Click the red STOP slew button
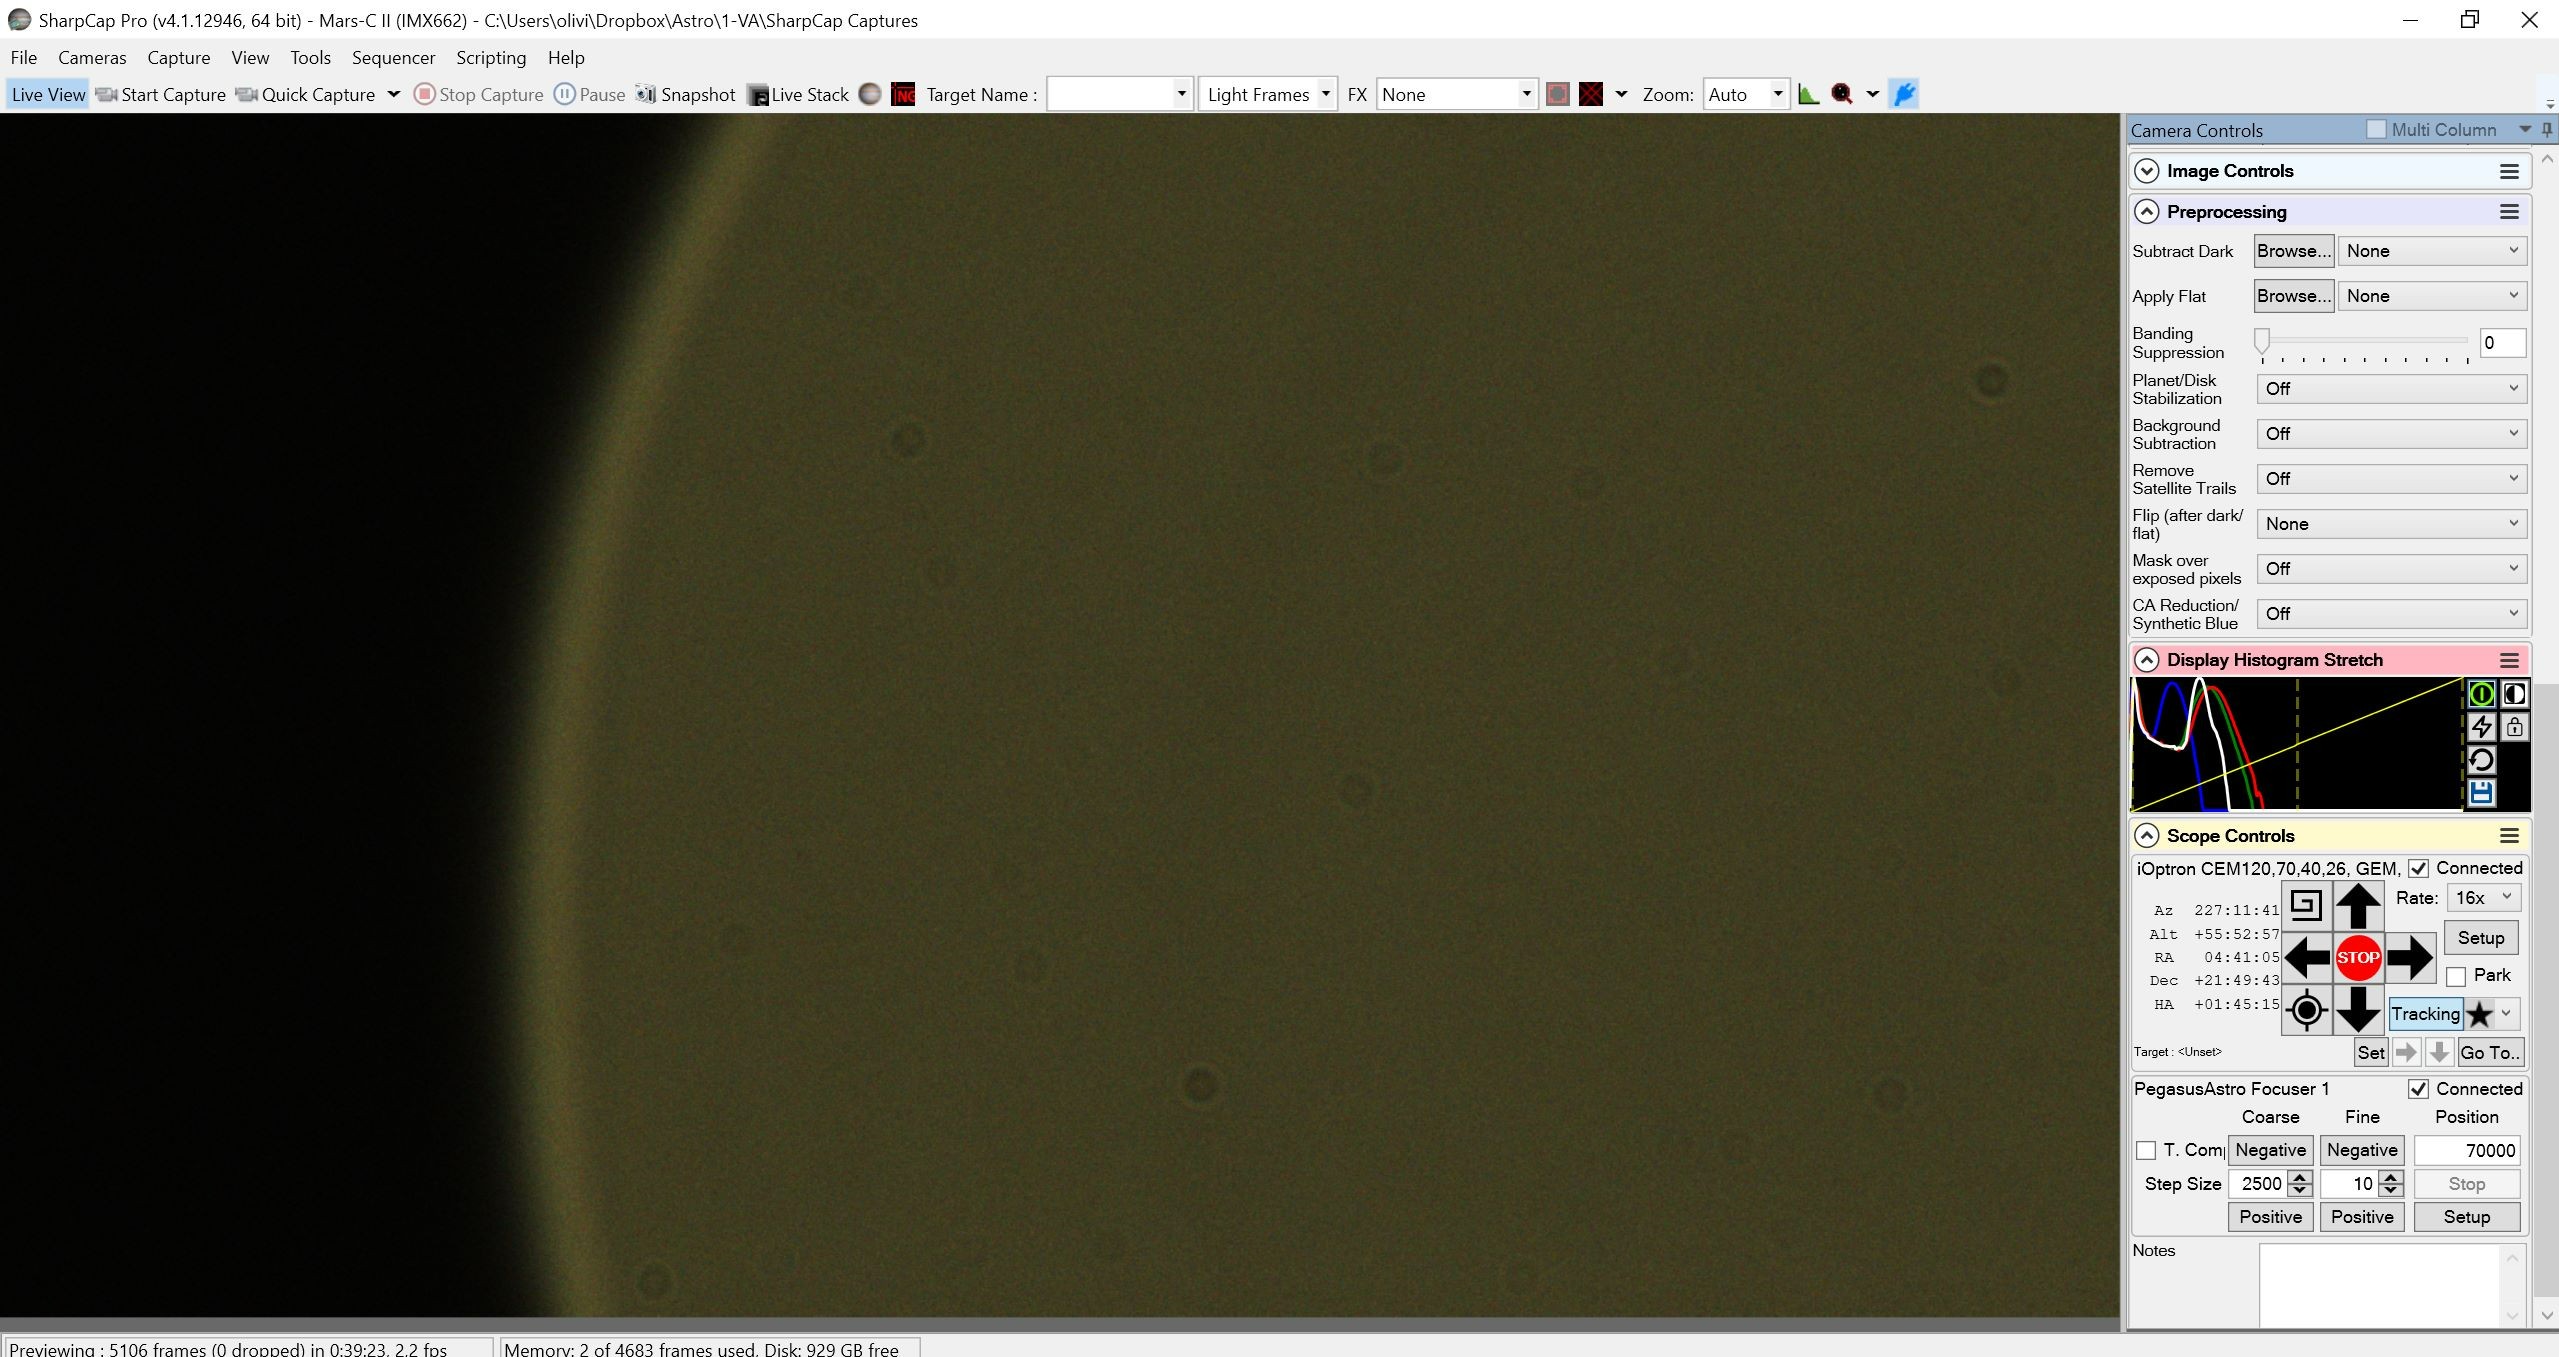The width and height of the screenshot is (2559, 1357). (2357, 957)
